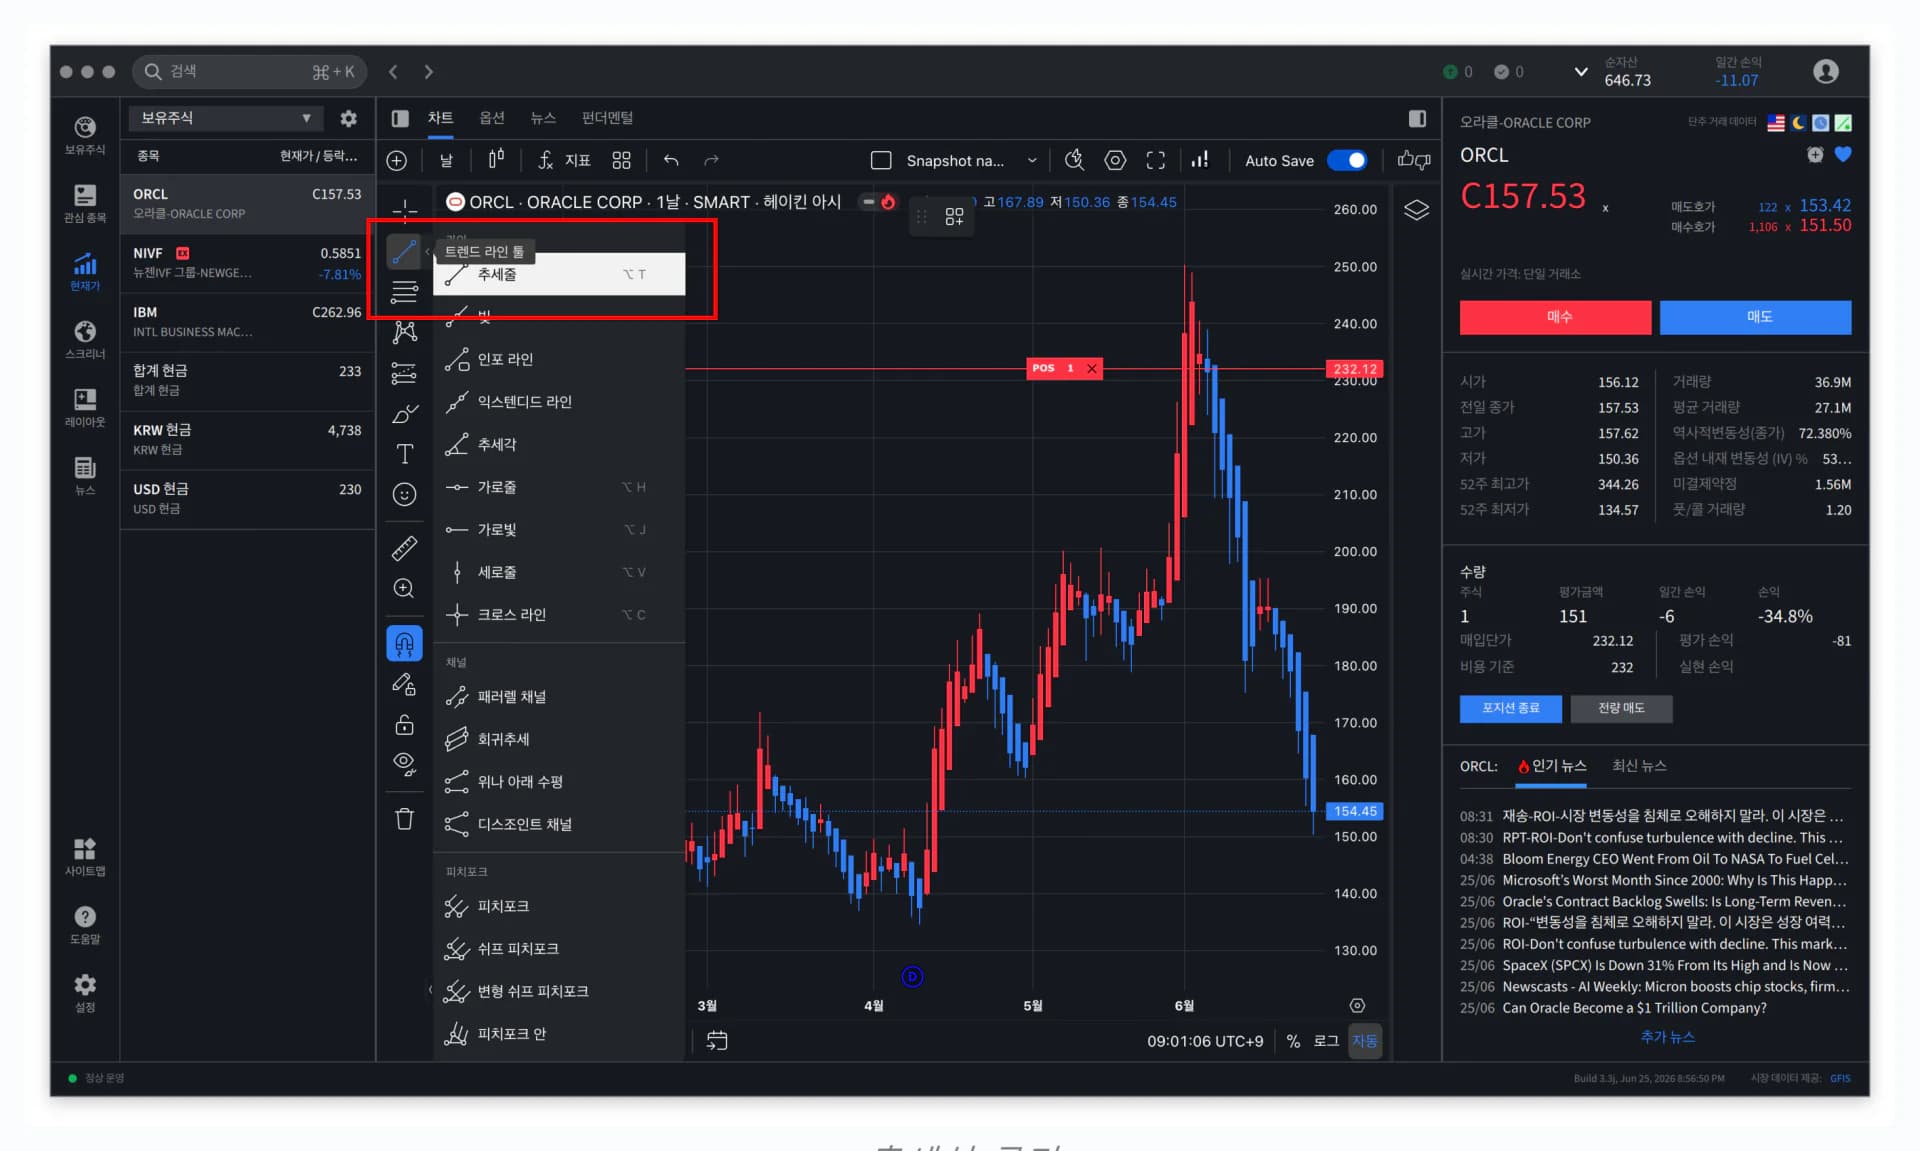Lock all drawings with padlock icon
This screenshot has width=1920, height=1151.
coord(404,724)
